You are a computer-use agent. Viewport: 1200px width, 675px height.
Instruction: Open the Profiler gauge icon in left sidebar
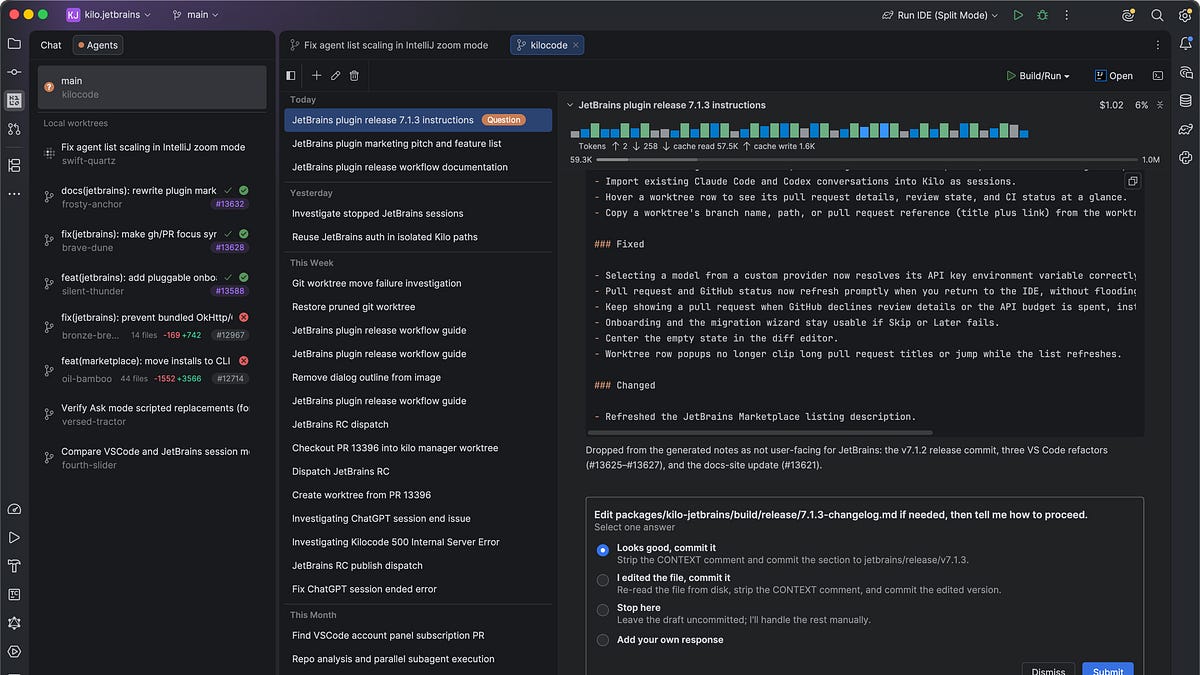tap(14, 509)
